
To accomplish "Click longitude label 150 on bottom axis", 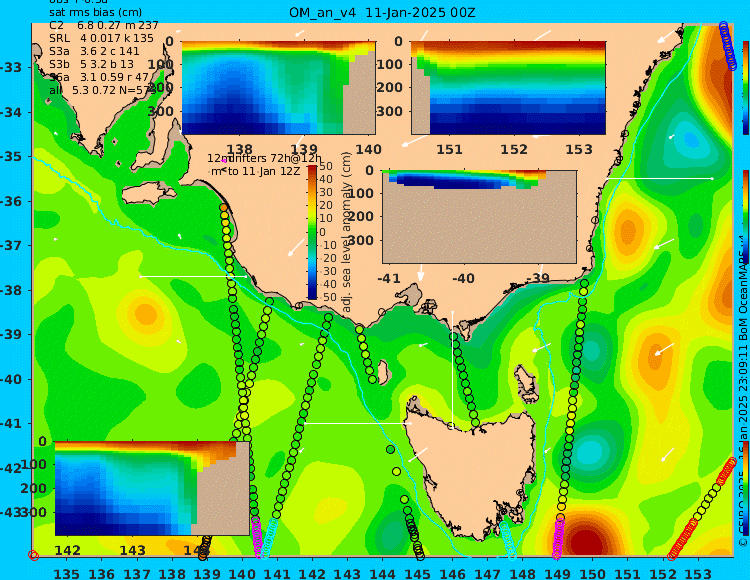I will point(593,573).
